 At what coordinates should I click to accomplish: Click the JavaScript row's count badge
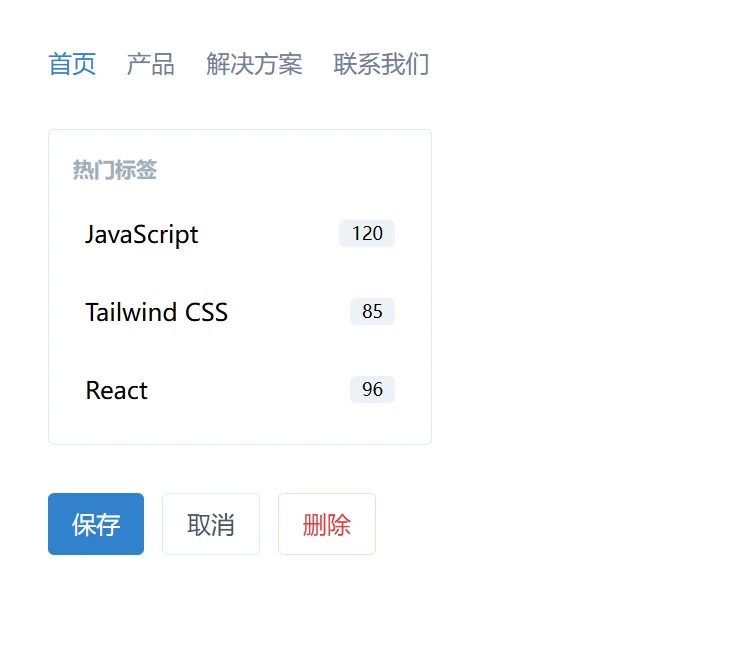pos(367,234)
